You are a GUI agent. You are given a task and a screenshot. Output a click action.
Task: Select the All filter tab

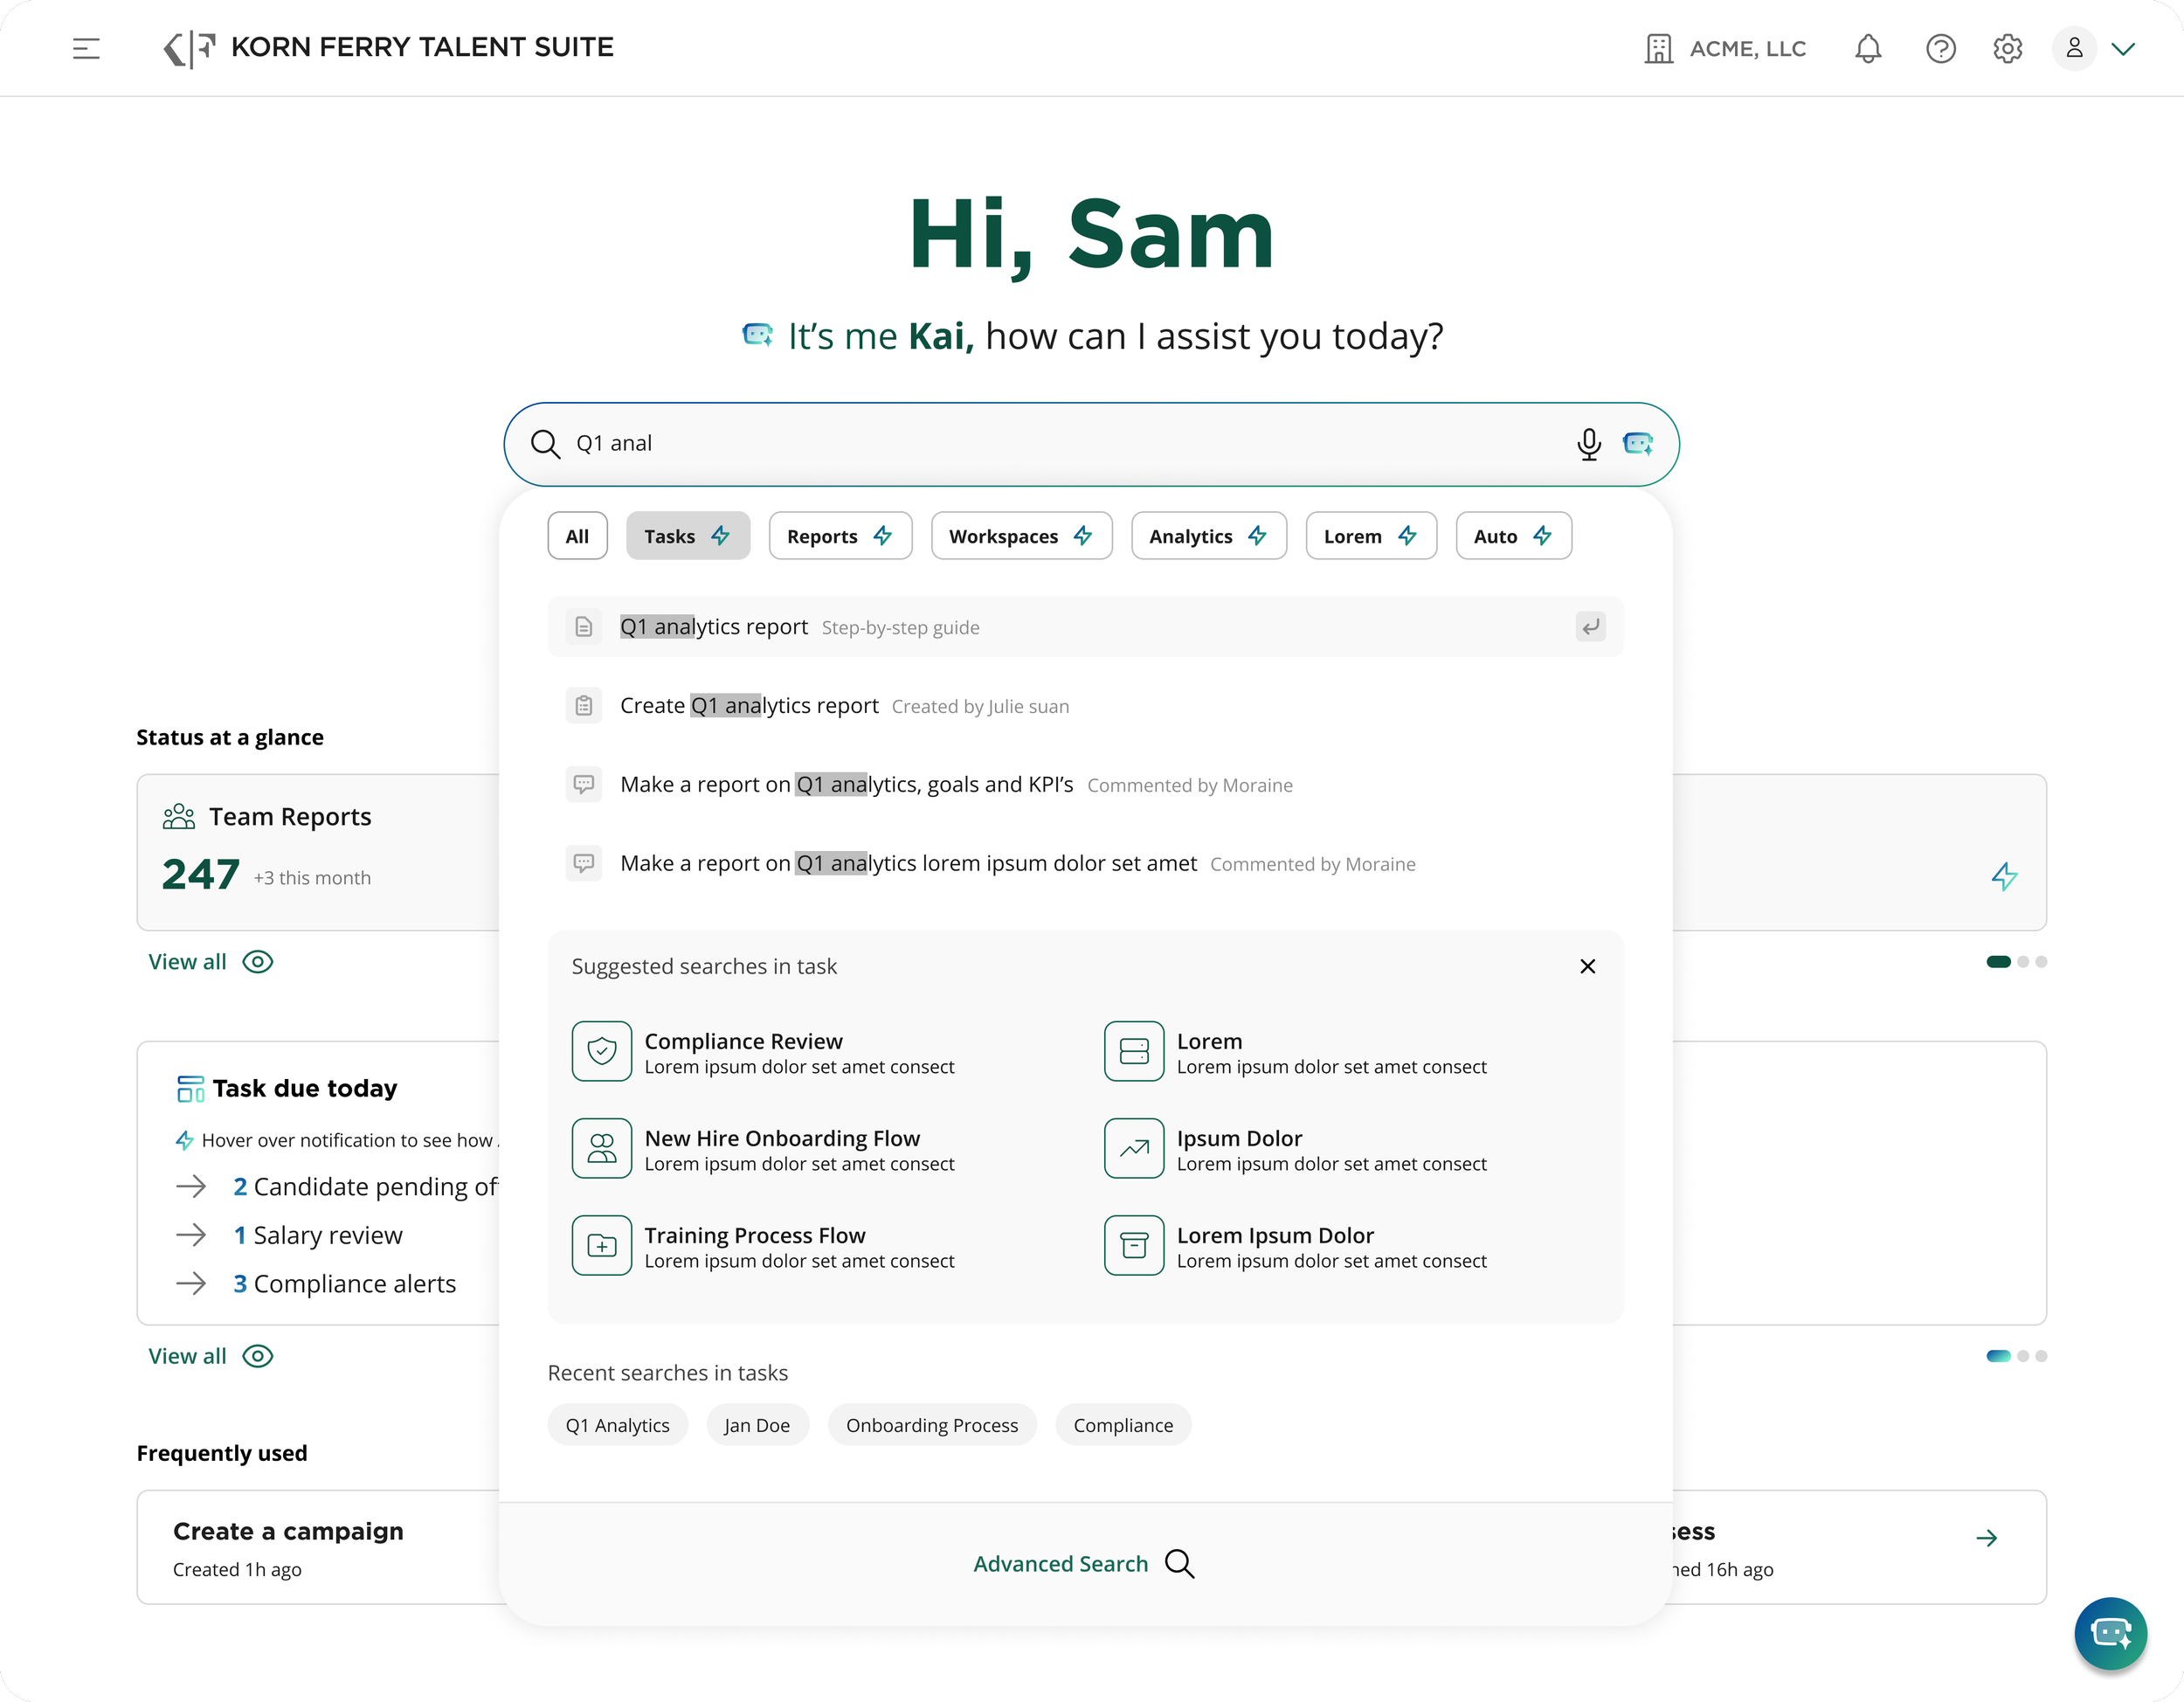point(577,536)
